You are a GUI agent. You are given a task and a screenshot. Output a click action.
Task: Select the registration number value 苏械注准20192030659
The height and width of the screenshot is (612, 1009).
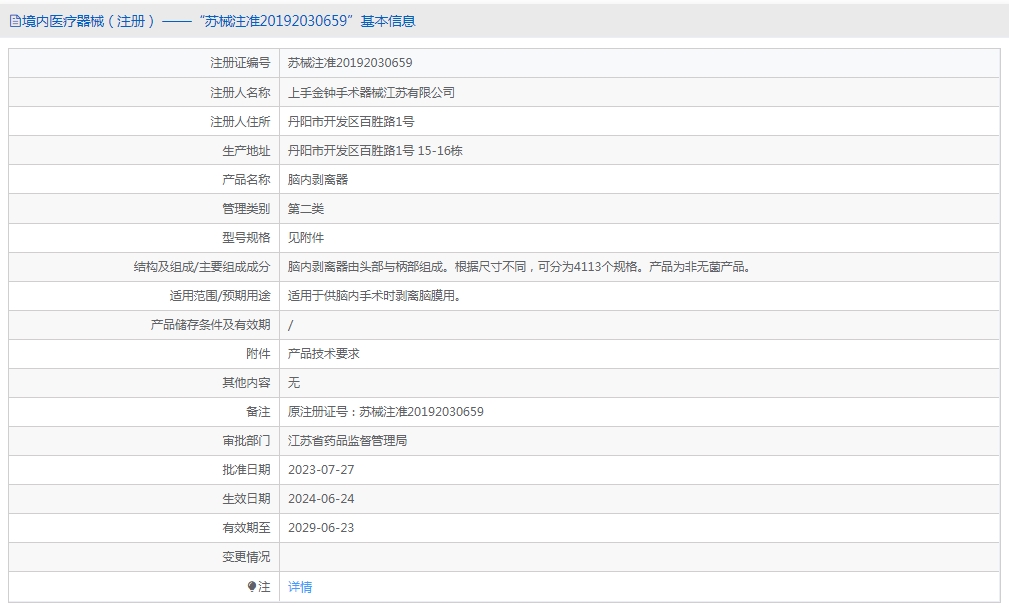350,63
